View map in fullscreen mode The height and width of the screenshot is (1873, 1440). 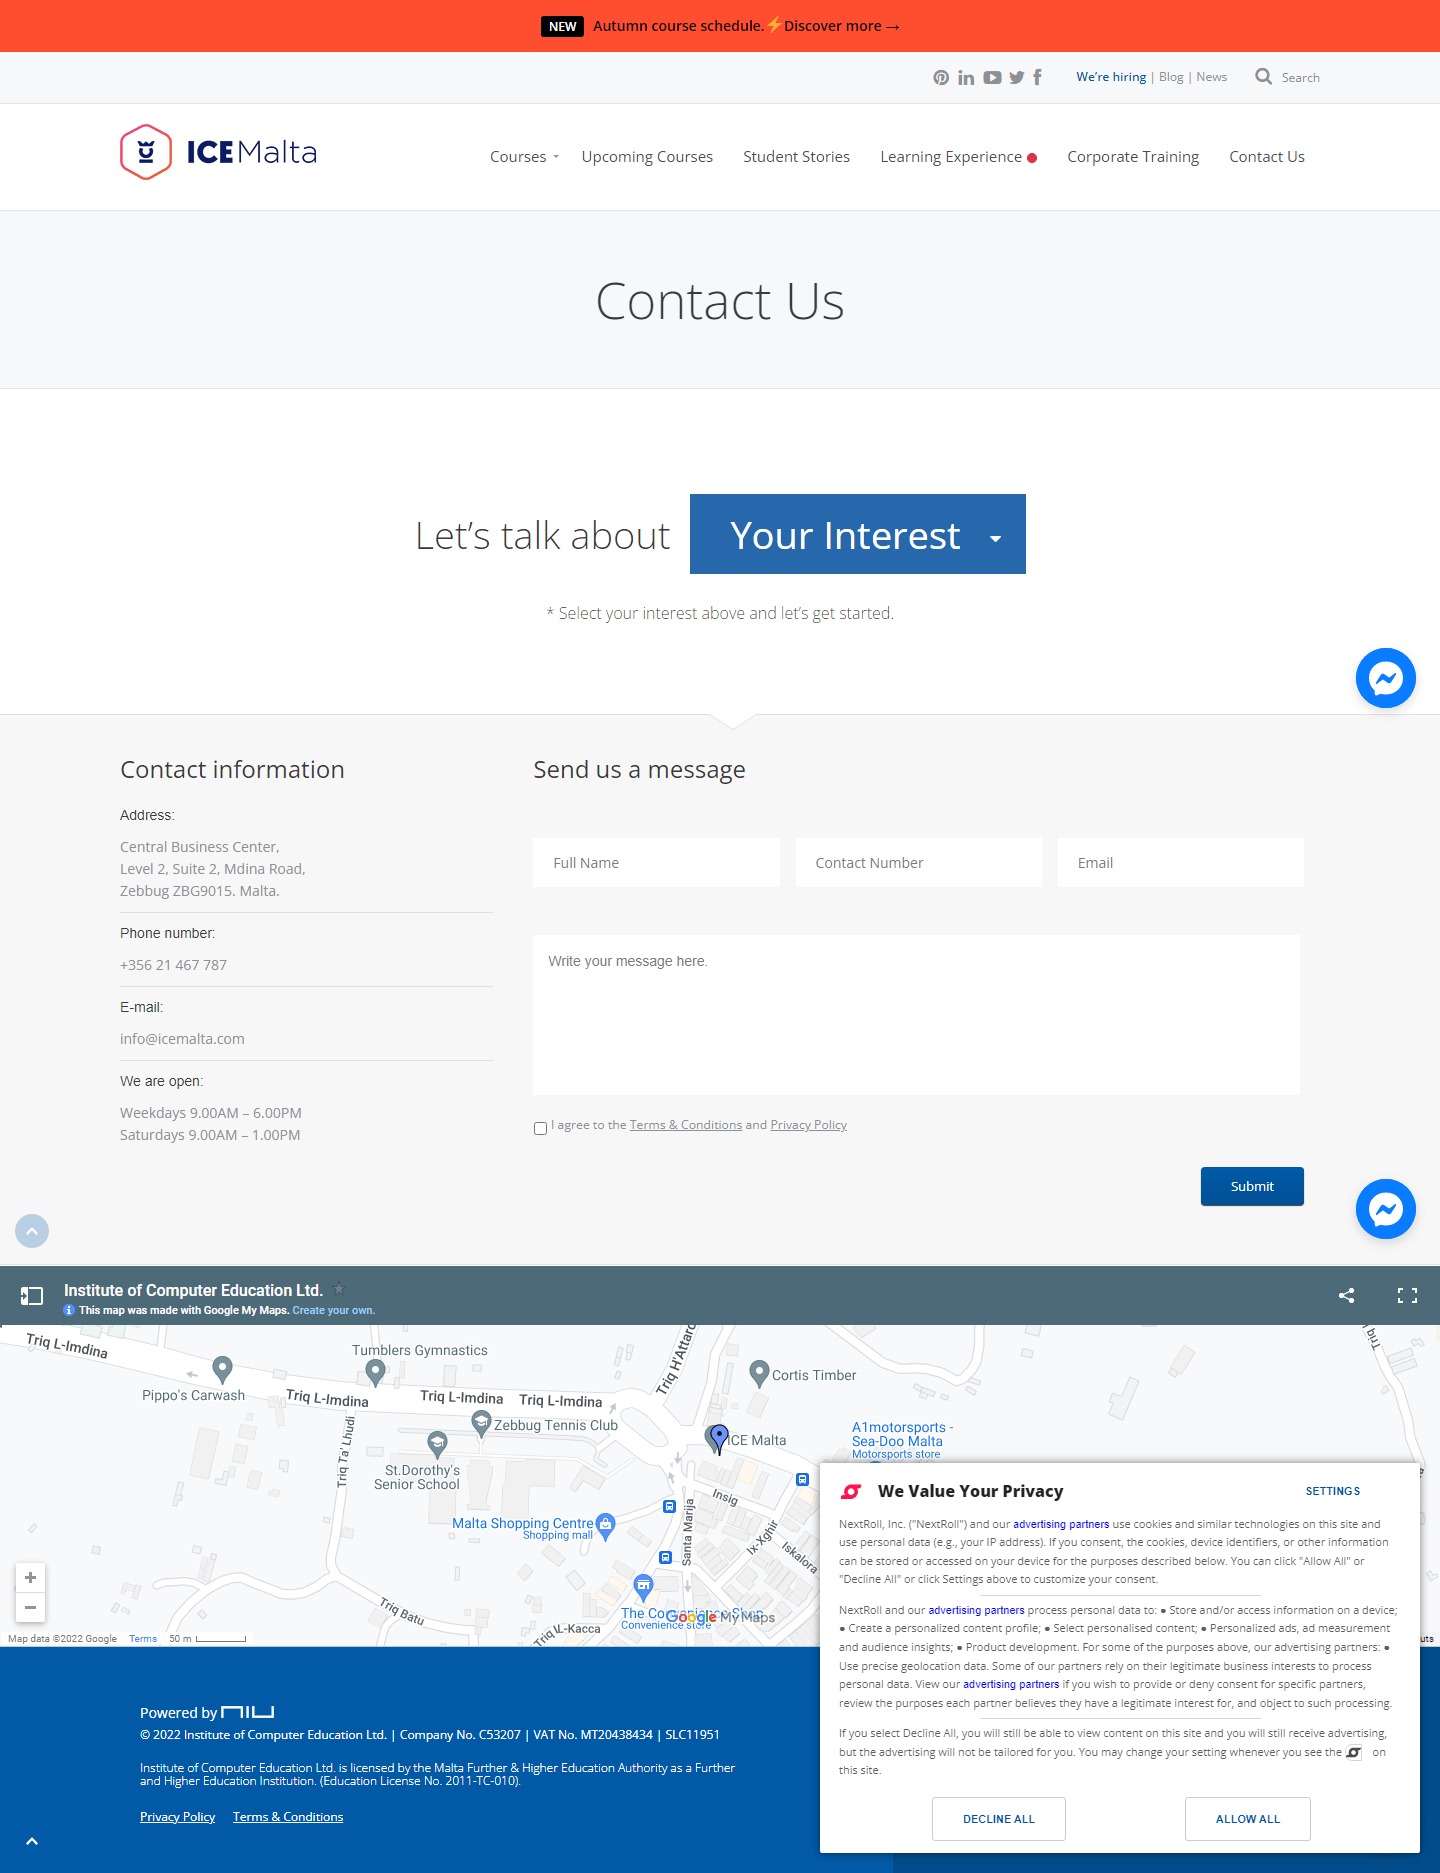(1407, 1296)
